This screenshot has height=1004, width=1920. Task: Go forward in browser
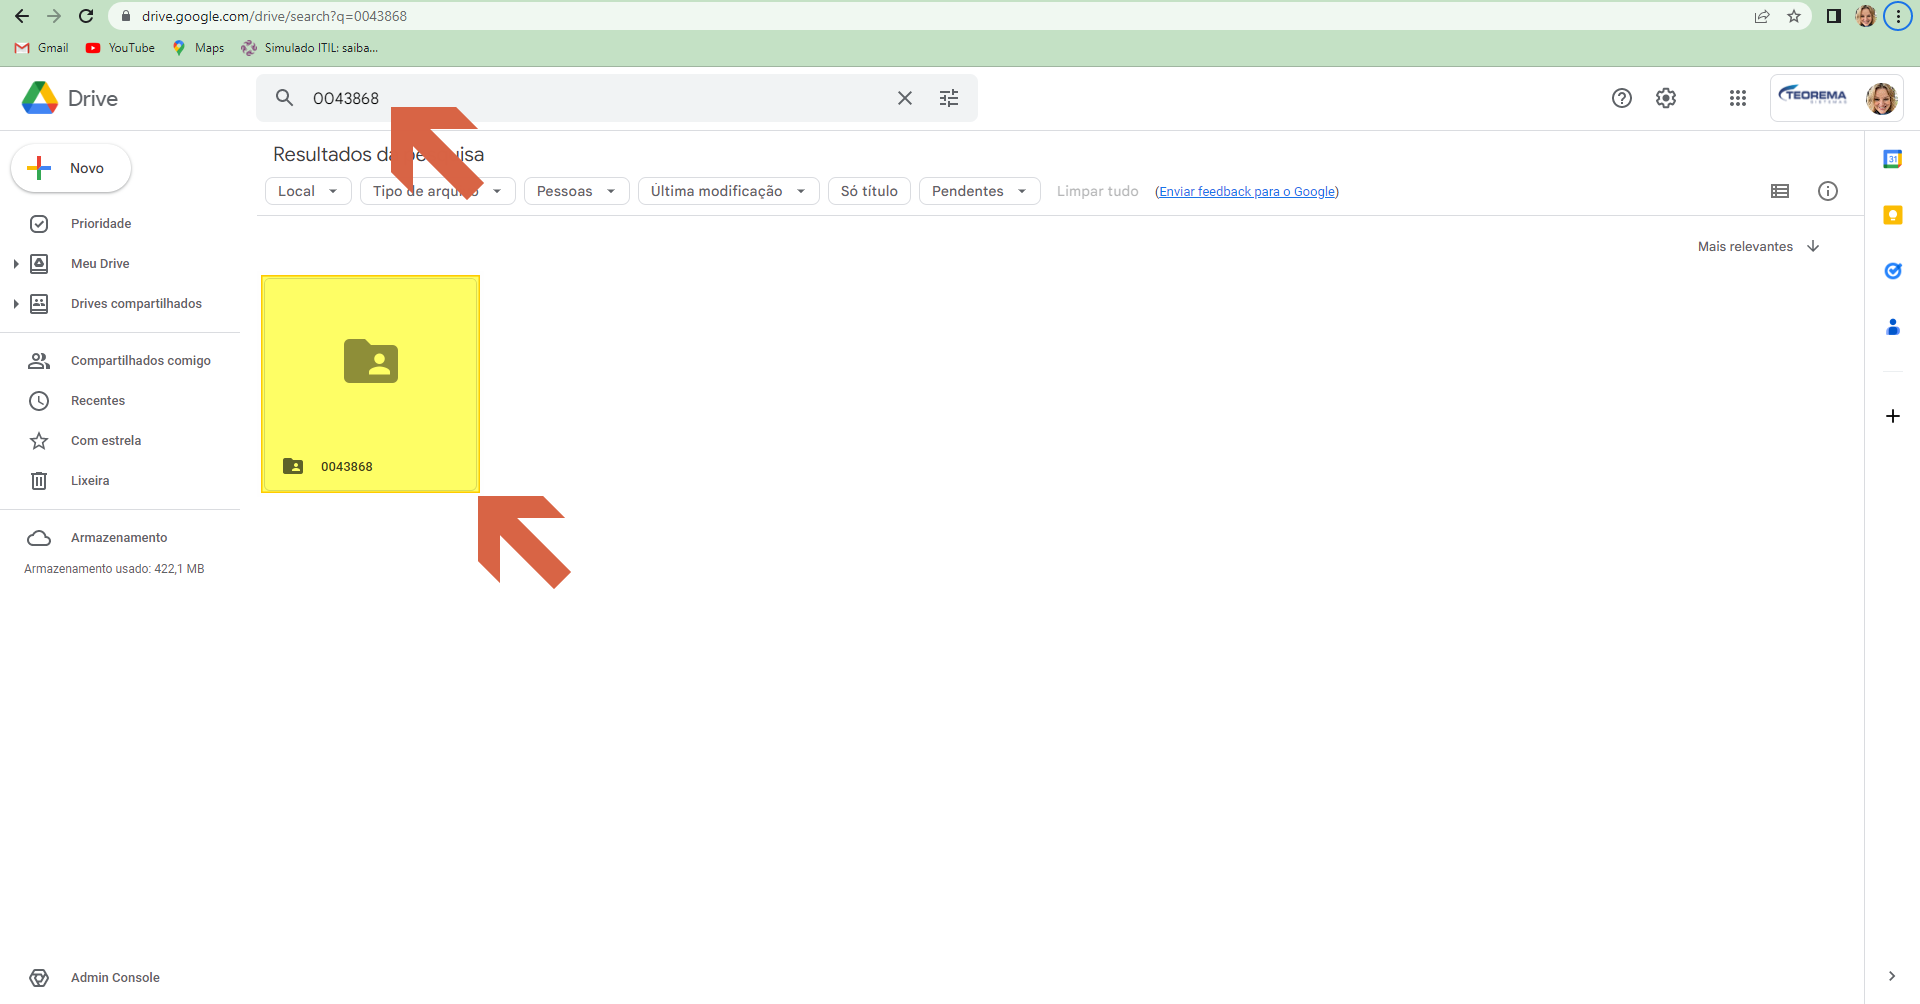(x=54, y=16)
